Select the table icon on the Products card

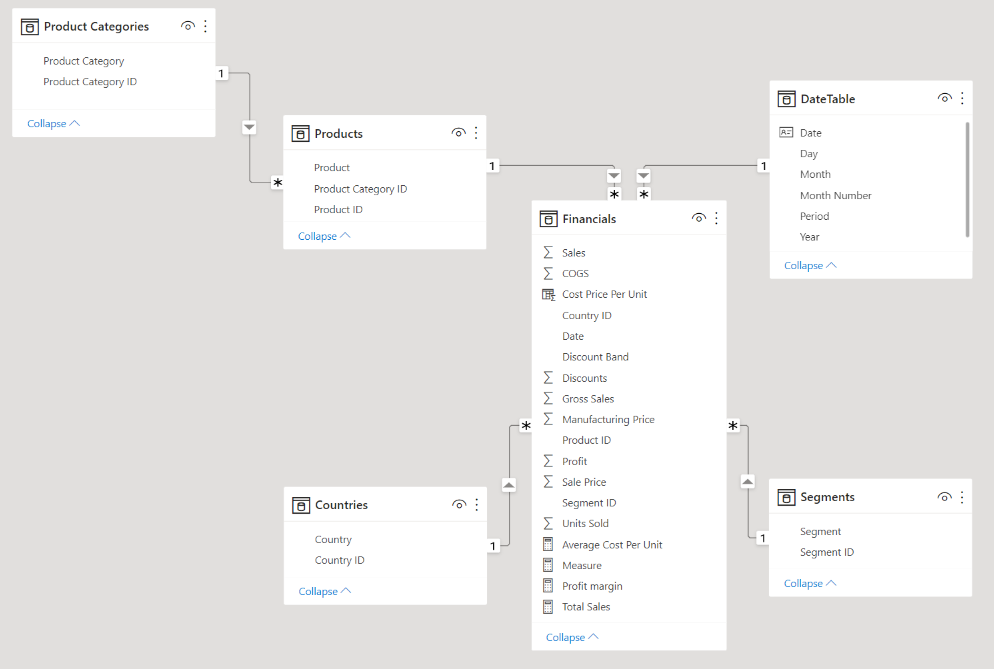click(301, 133)
